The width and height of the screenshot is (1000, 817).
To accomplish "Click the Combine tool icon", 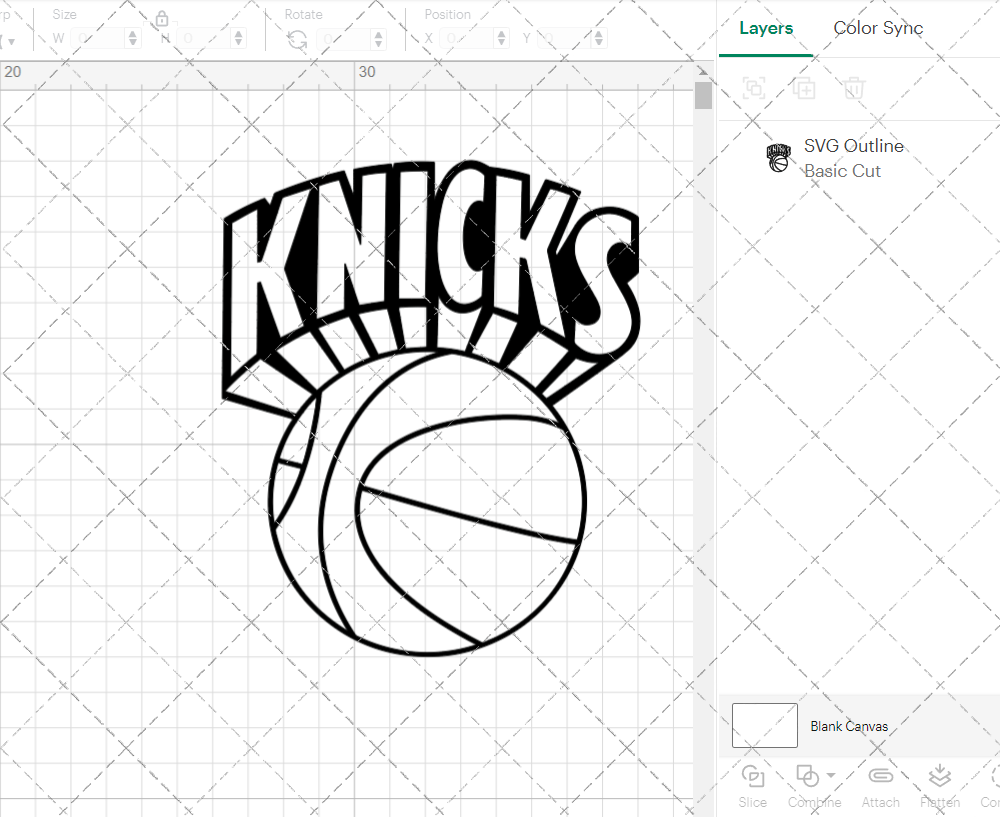I will point(808,778).
